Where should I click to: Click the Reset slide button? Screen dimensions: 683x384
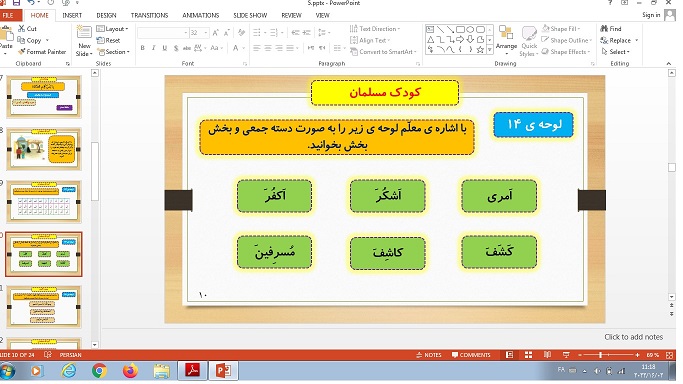(109, 40)
